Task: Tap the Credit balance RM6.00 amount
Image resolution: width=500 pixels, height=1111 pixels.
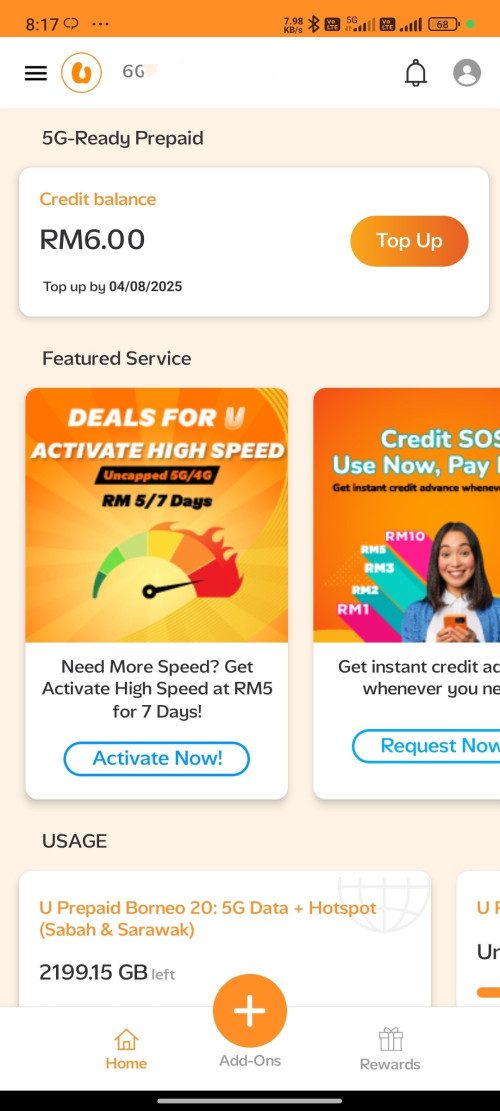Action: pos(92,240)
